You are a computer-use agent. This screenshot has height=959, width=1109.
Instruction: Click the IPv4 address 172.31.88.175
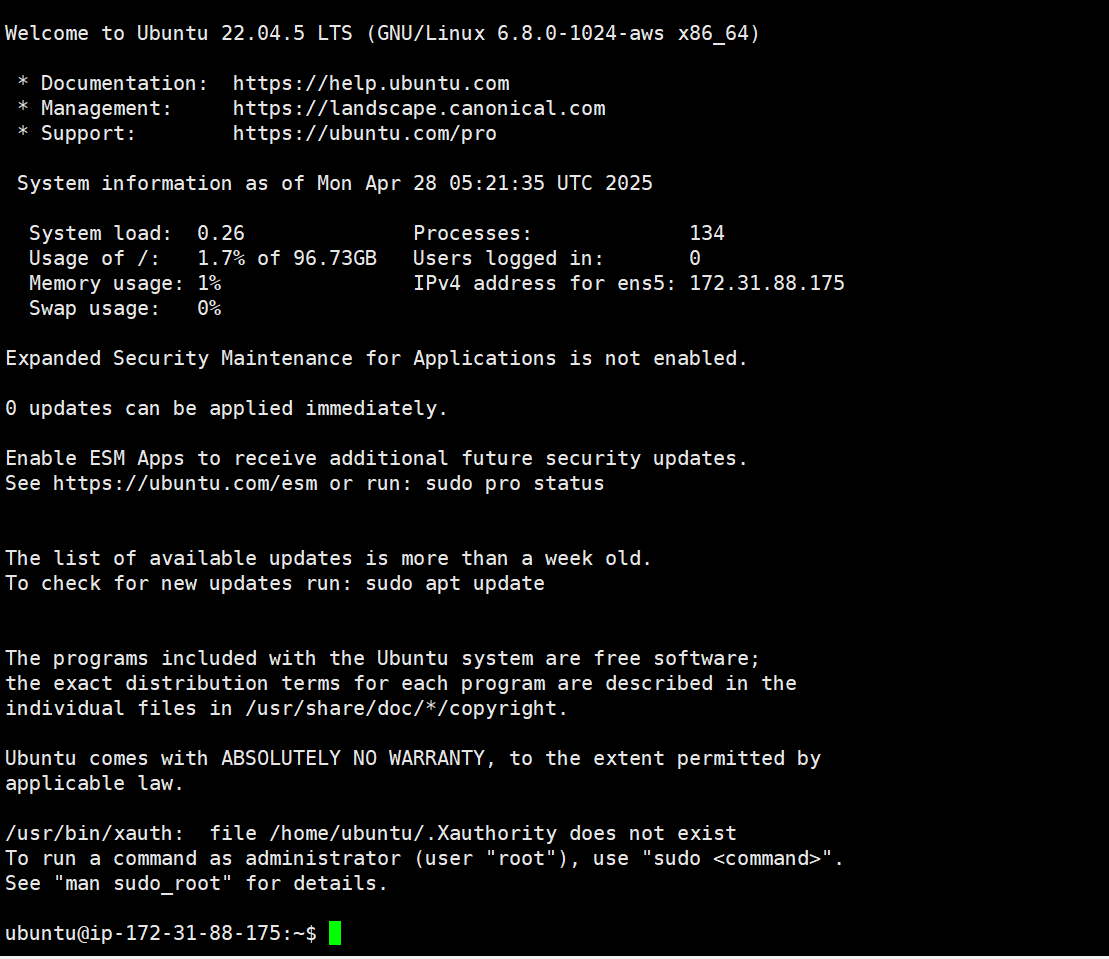click(767, 284)
